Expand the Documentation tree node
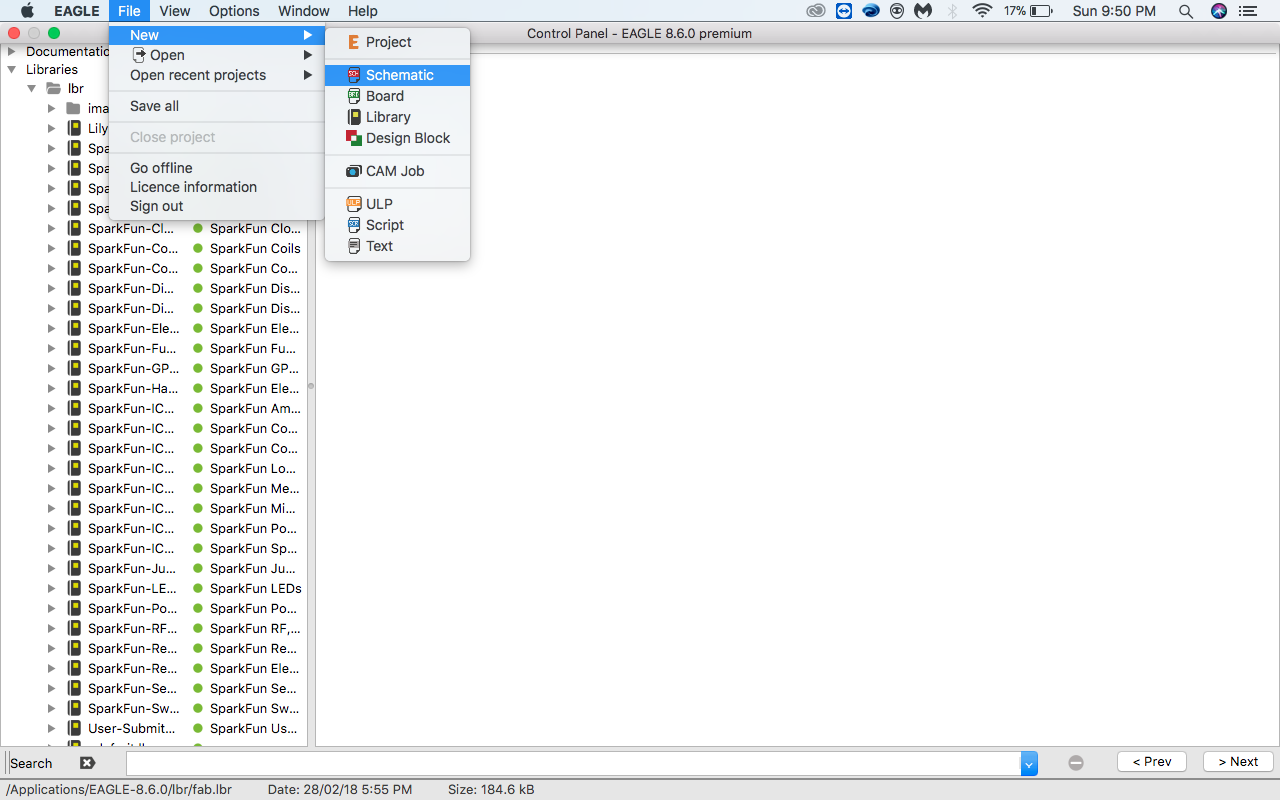Screen dimensions: 1280x800 (12, 51)
